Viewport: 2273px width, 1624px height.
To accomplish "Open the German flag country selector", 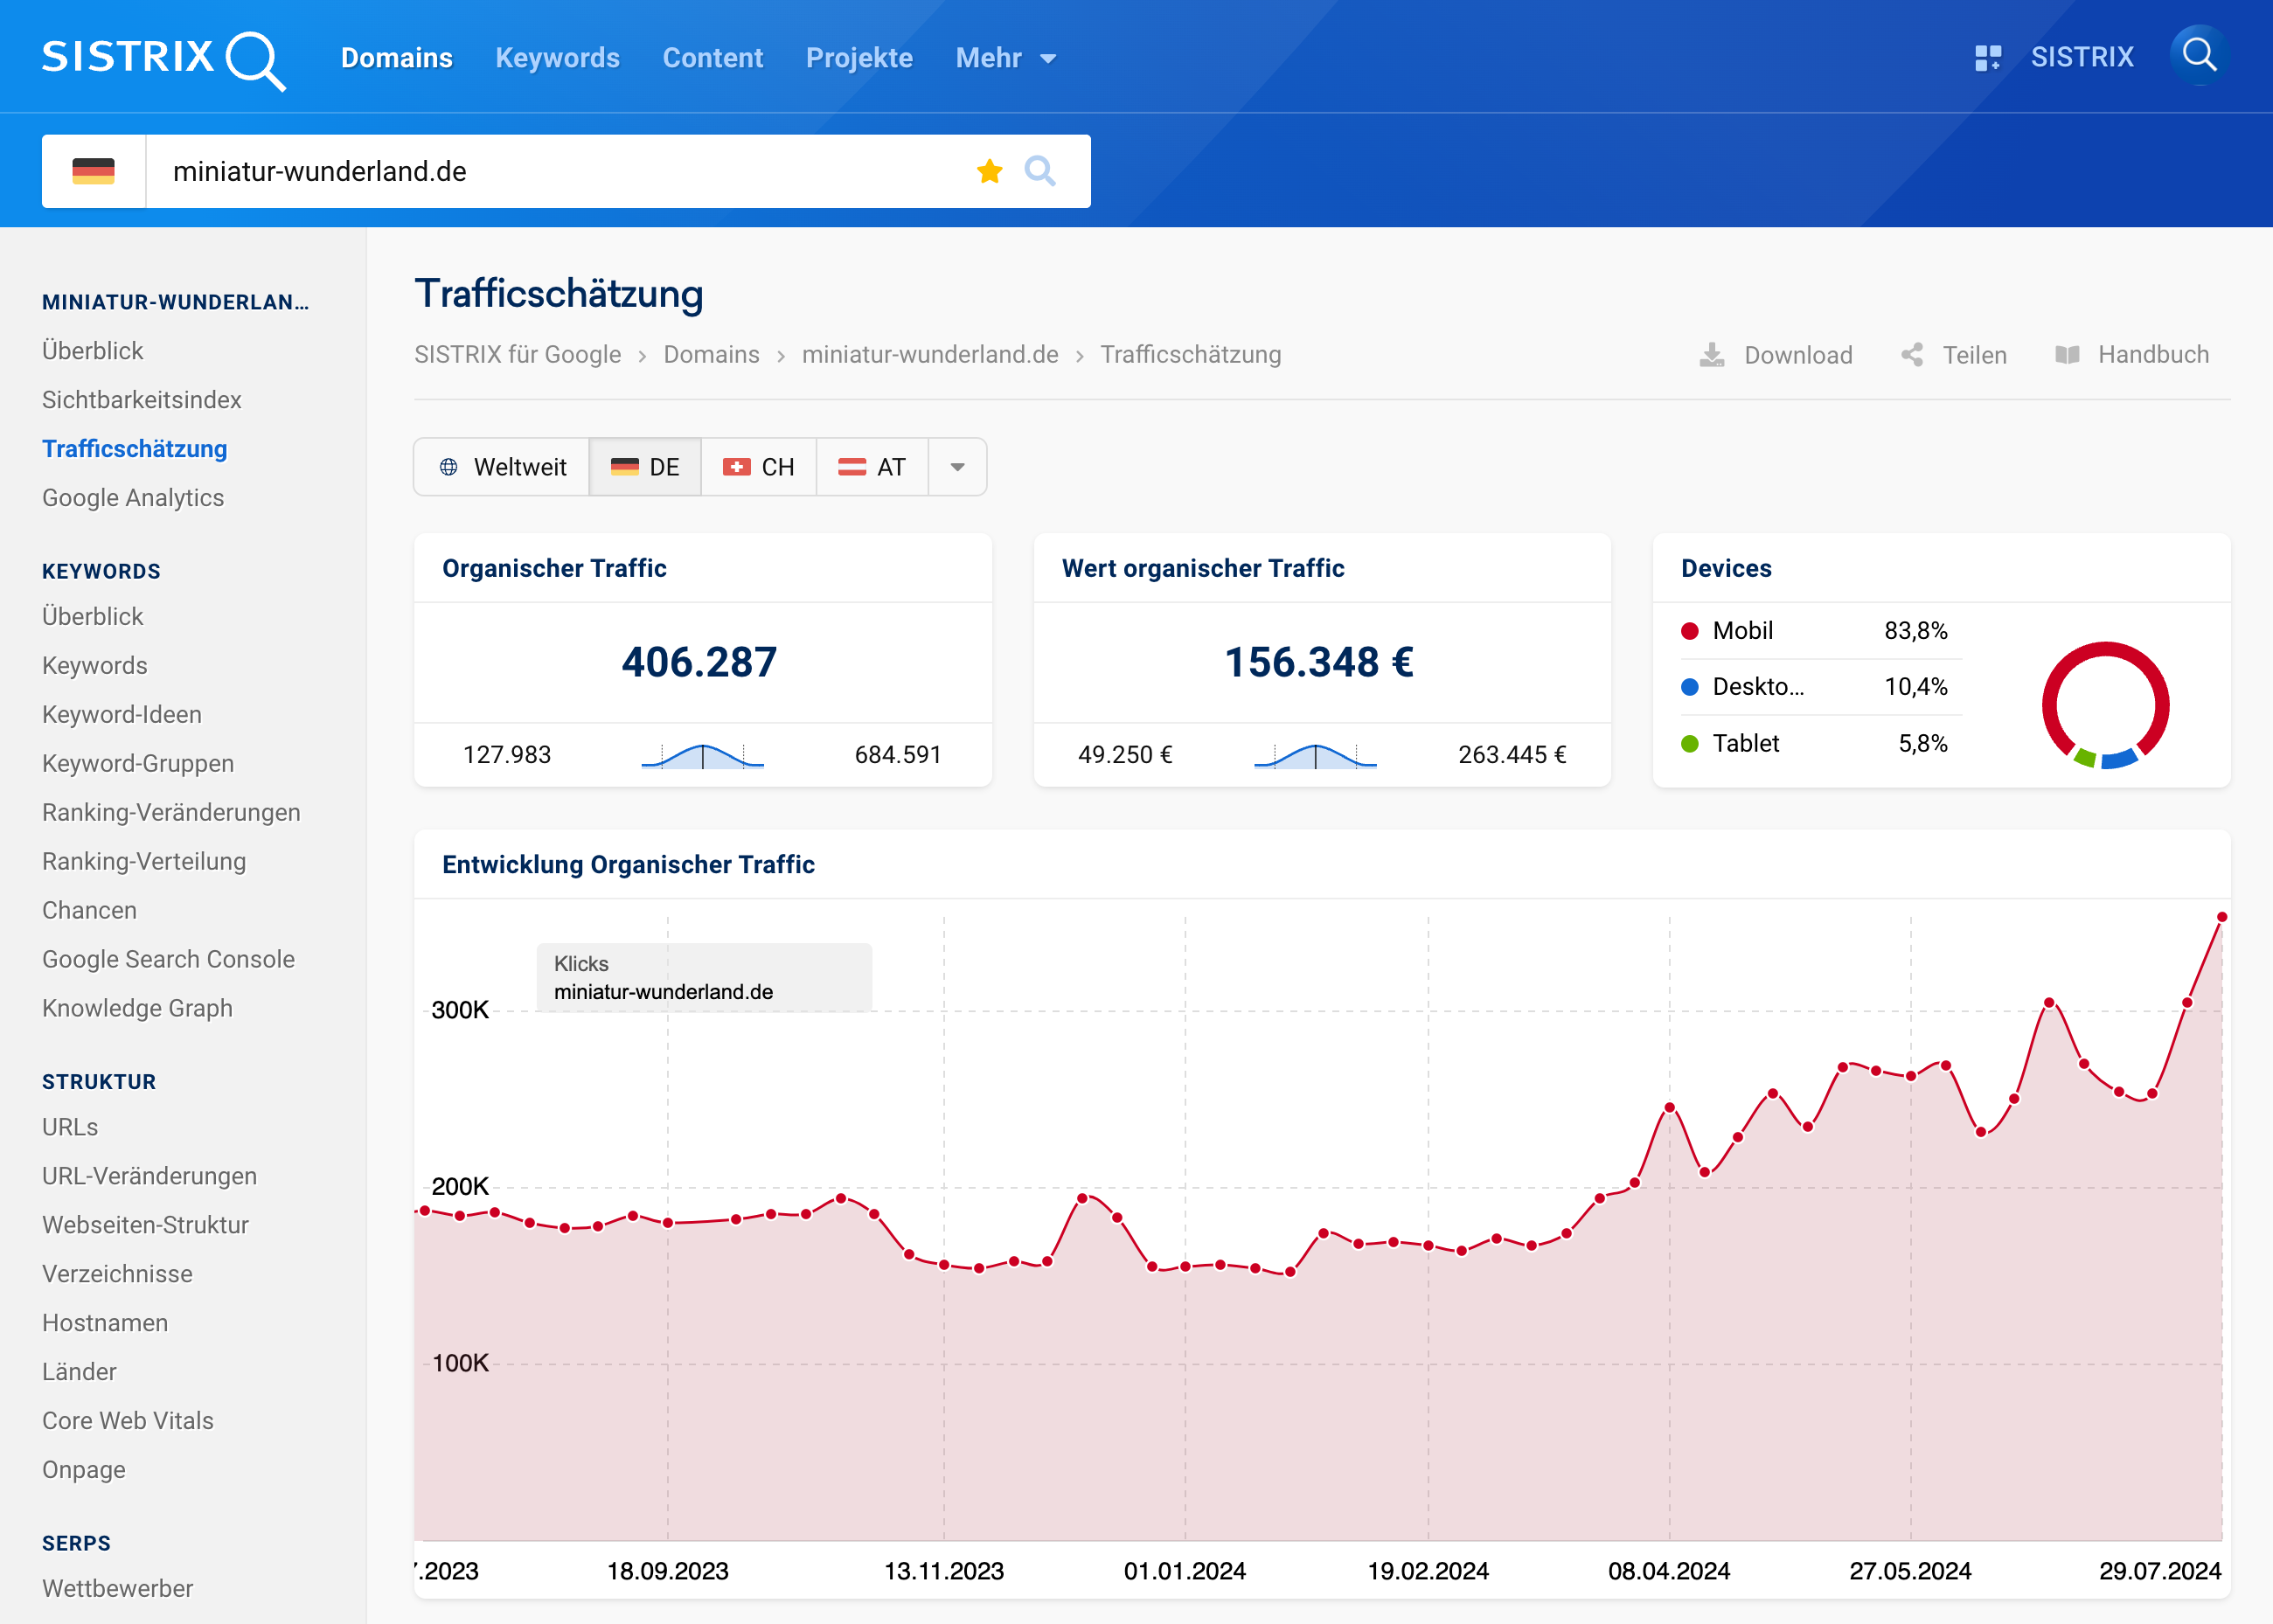I will click(93, 171).
